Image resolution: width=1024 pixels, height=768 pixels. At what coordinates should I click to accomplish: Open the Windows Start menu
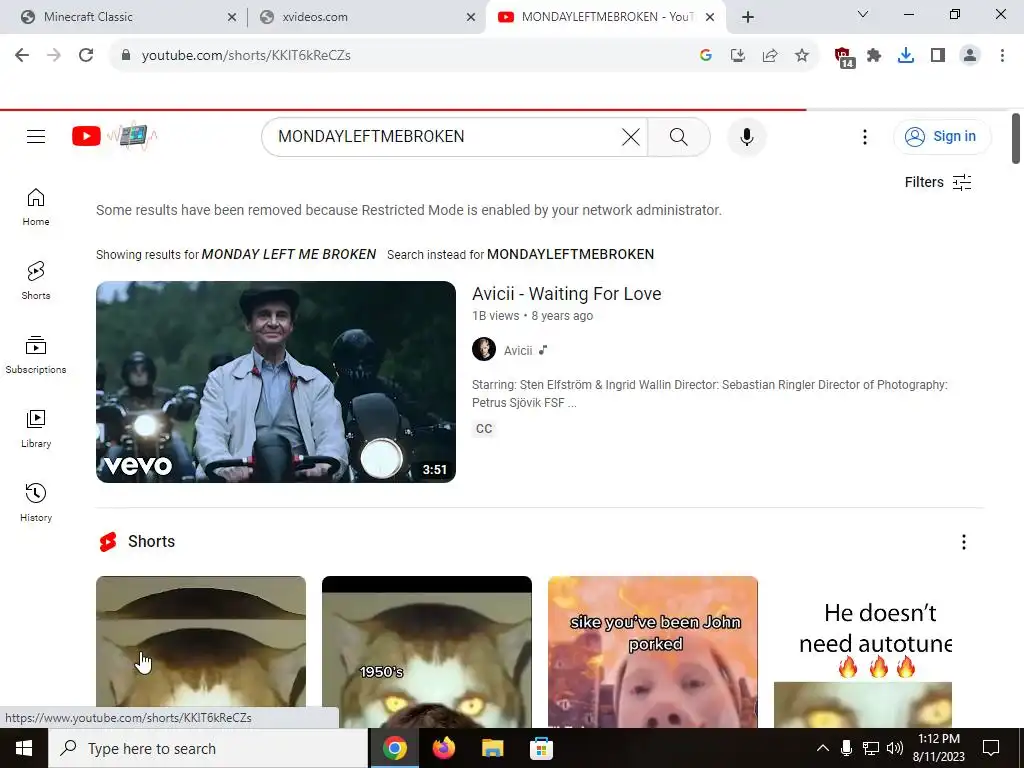point(24,748)
